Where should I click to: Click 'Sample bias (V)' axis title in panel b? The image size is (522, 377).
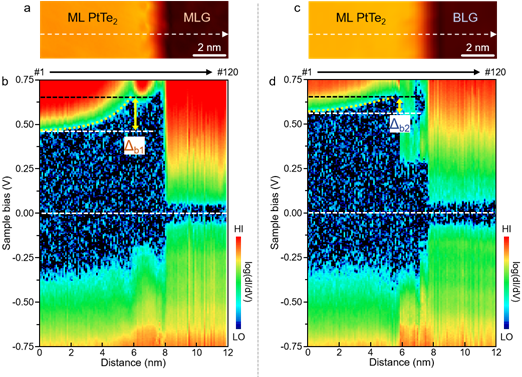(x=6, y=213)
